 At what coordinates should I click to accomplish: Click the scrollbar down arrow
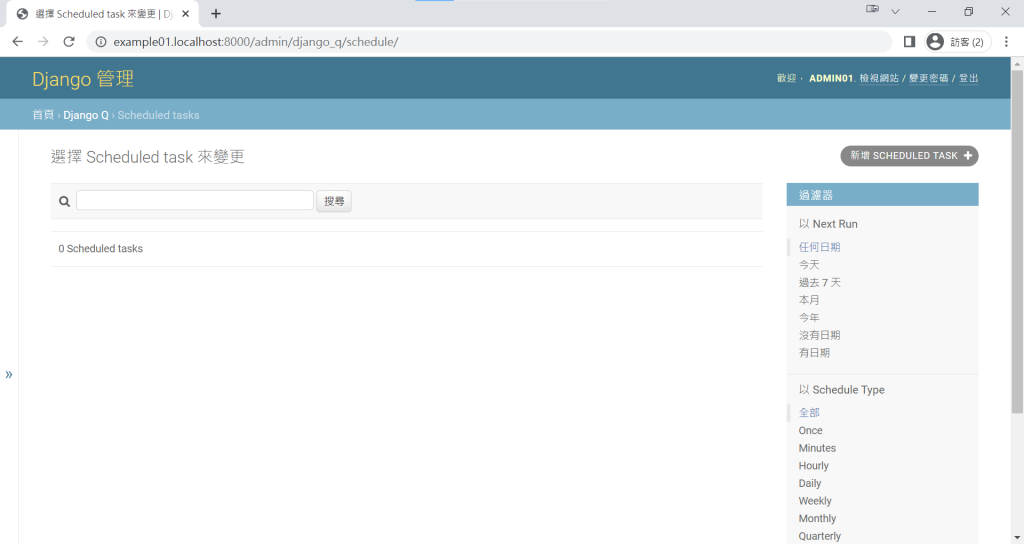[1017, 537]
